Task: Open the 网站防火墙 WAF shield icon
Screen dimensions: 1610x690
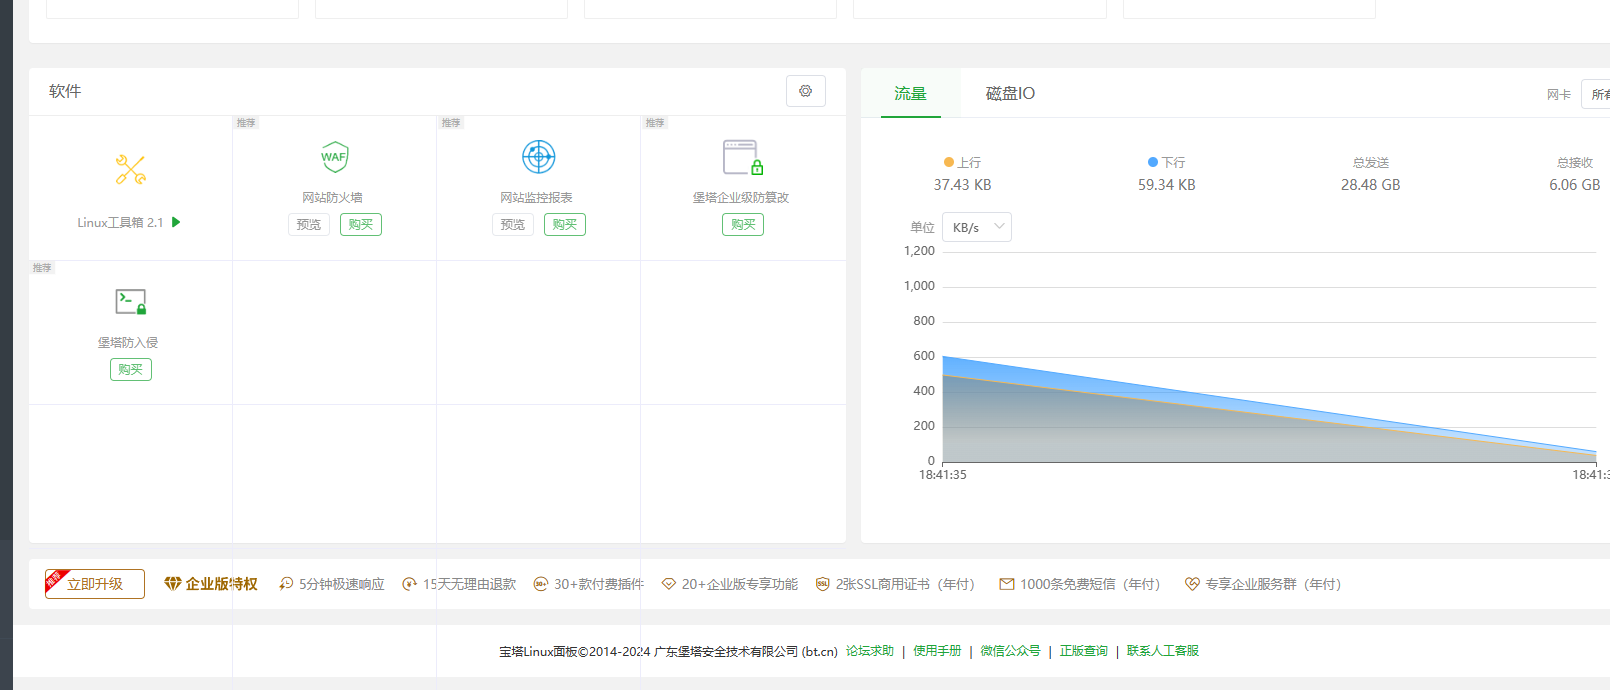Action: coord(335,157)
